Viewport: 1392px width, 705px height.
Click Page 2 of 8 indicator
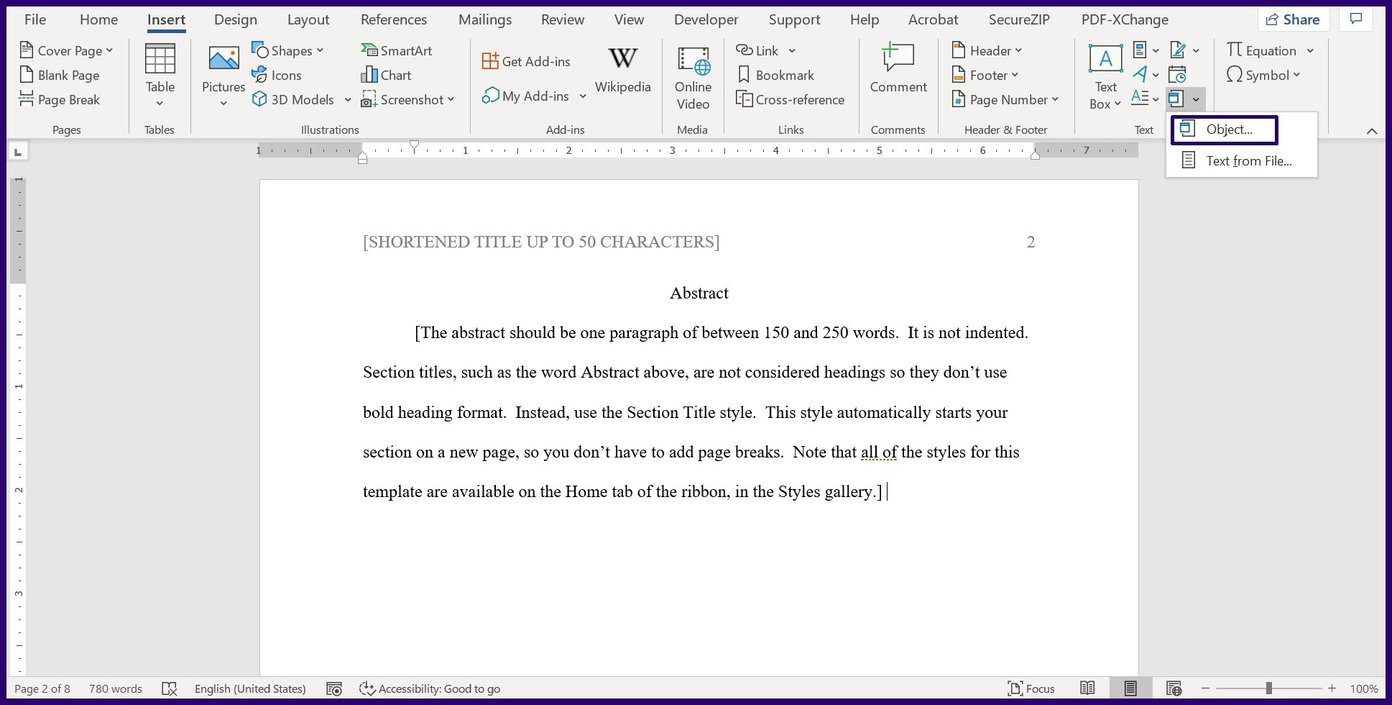(42, 689)
